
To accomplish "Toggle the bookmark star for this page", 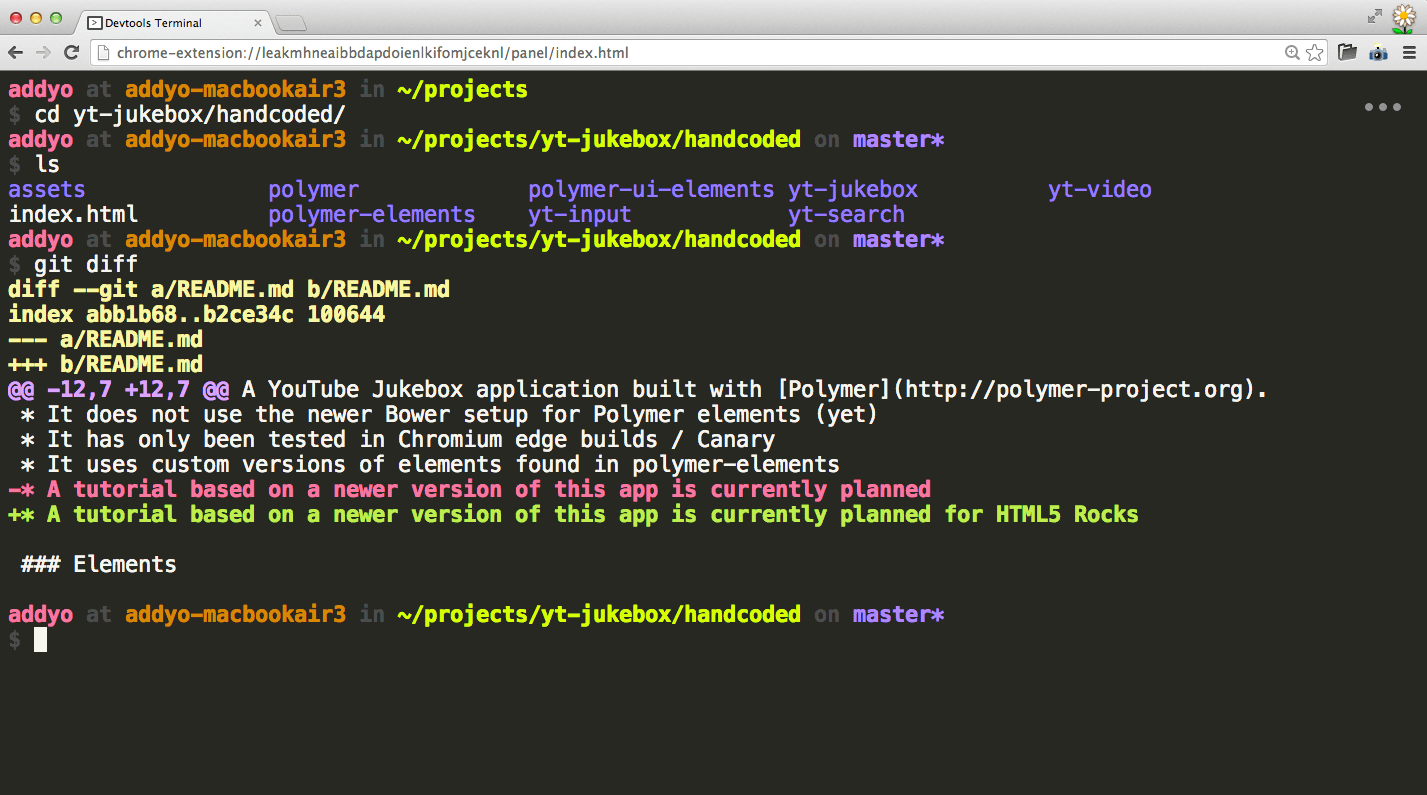I will click(x=1312, y=51).
